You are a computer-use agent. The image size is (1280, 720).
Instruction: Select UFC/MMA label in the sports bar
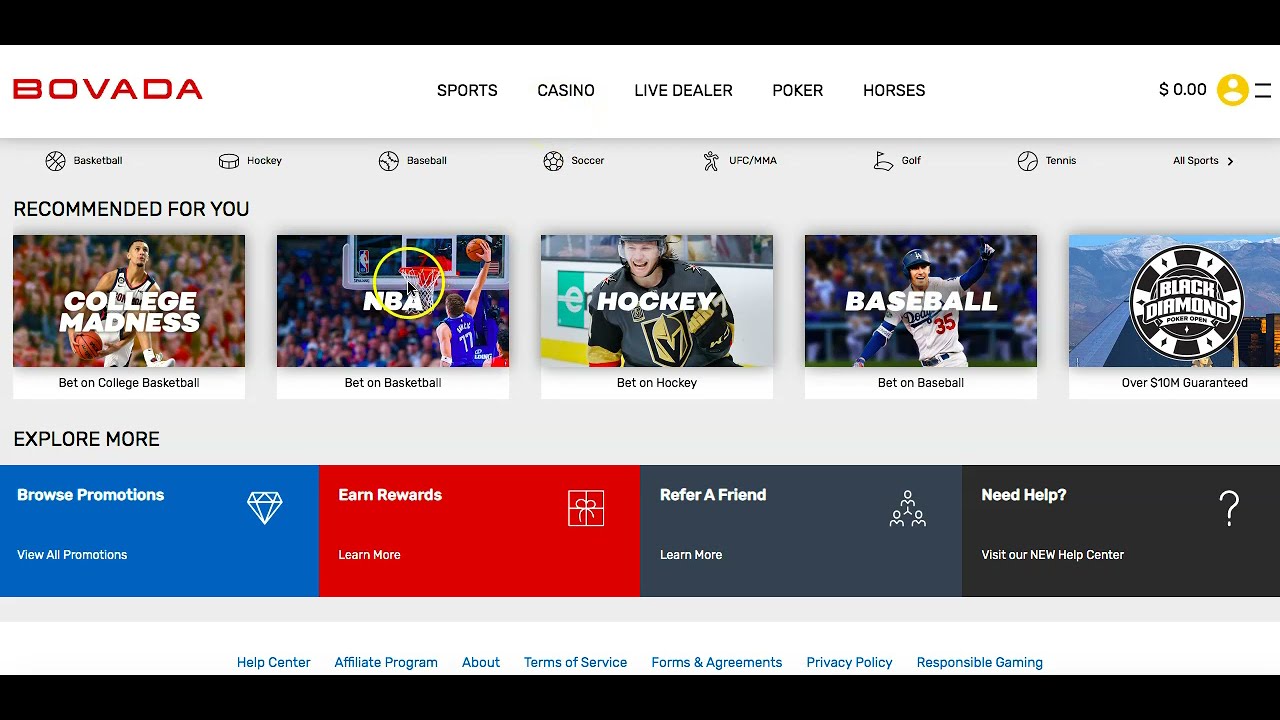pyautogui.click(x=753, y=161)
